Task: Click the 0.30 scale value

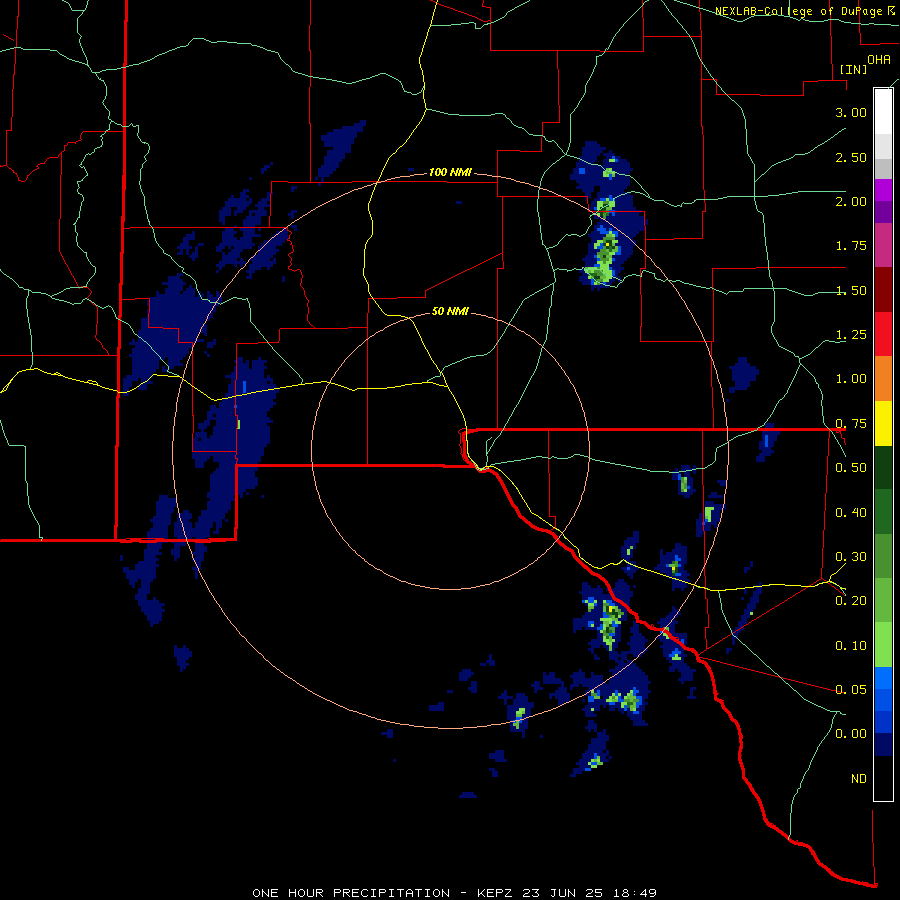Action: pyautogui.click(x=851, y=557)
